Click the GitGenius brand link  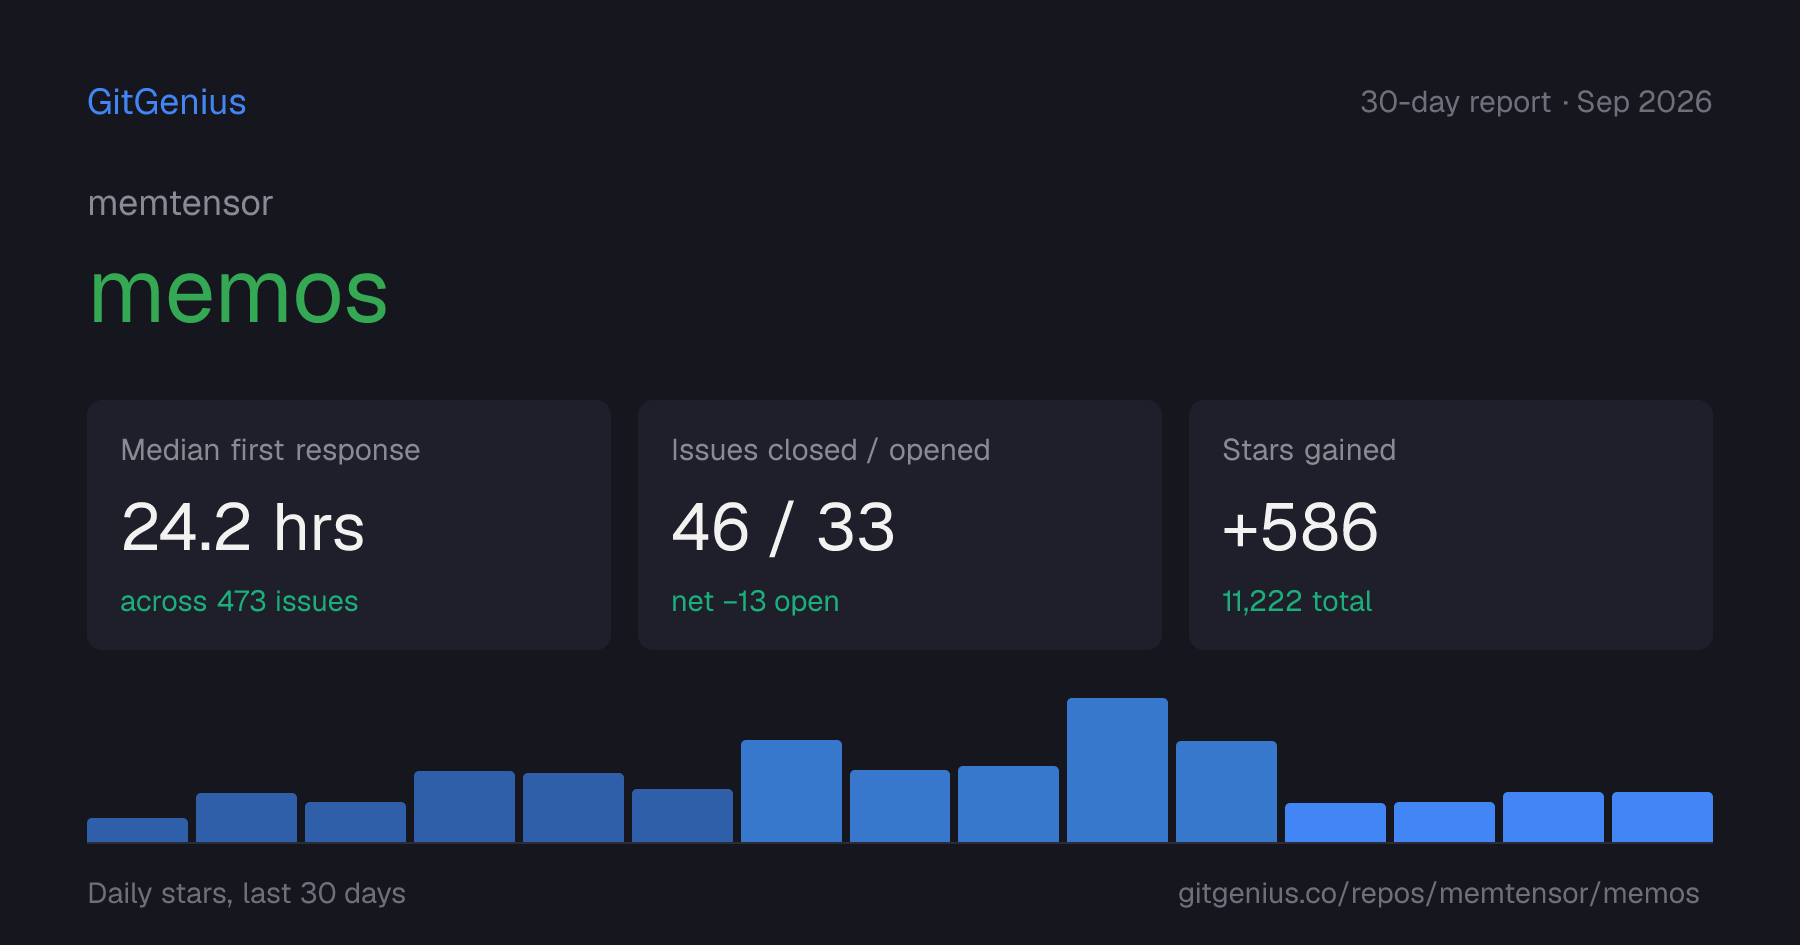167,102
